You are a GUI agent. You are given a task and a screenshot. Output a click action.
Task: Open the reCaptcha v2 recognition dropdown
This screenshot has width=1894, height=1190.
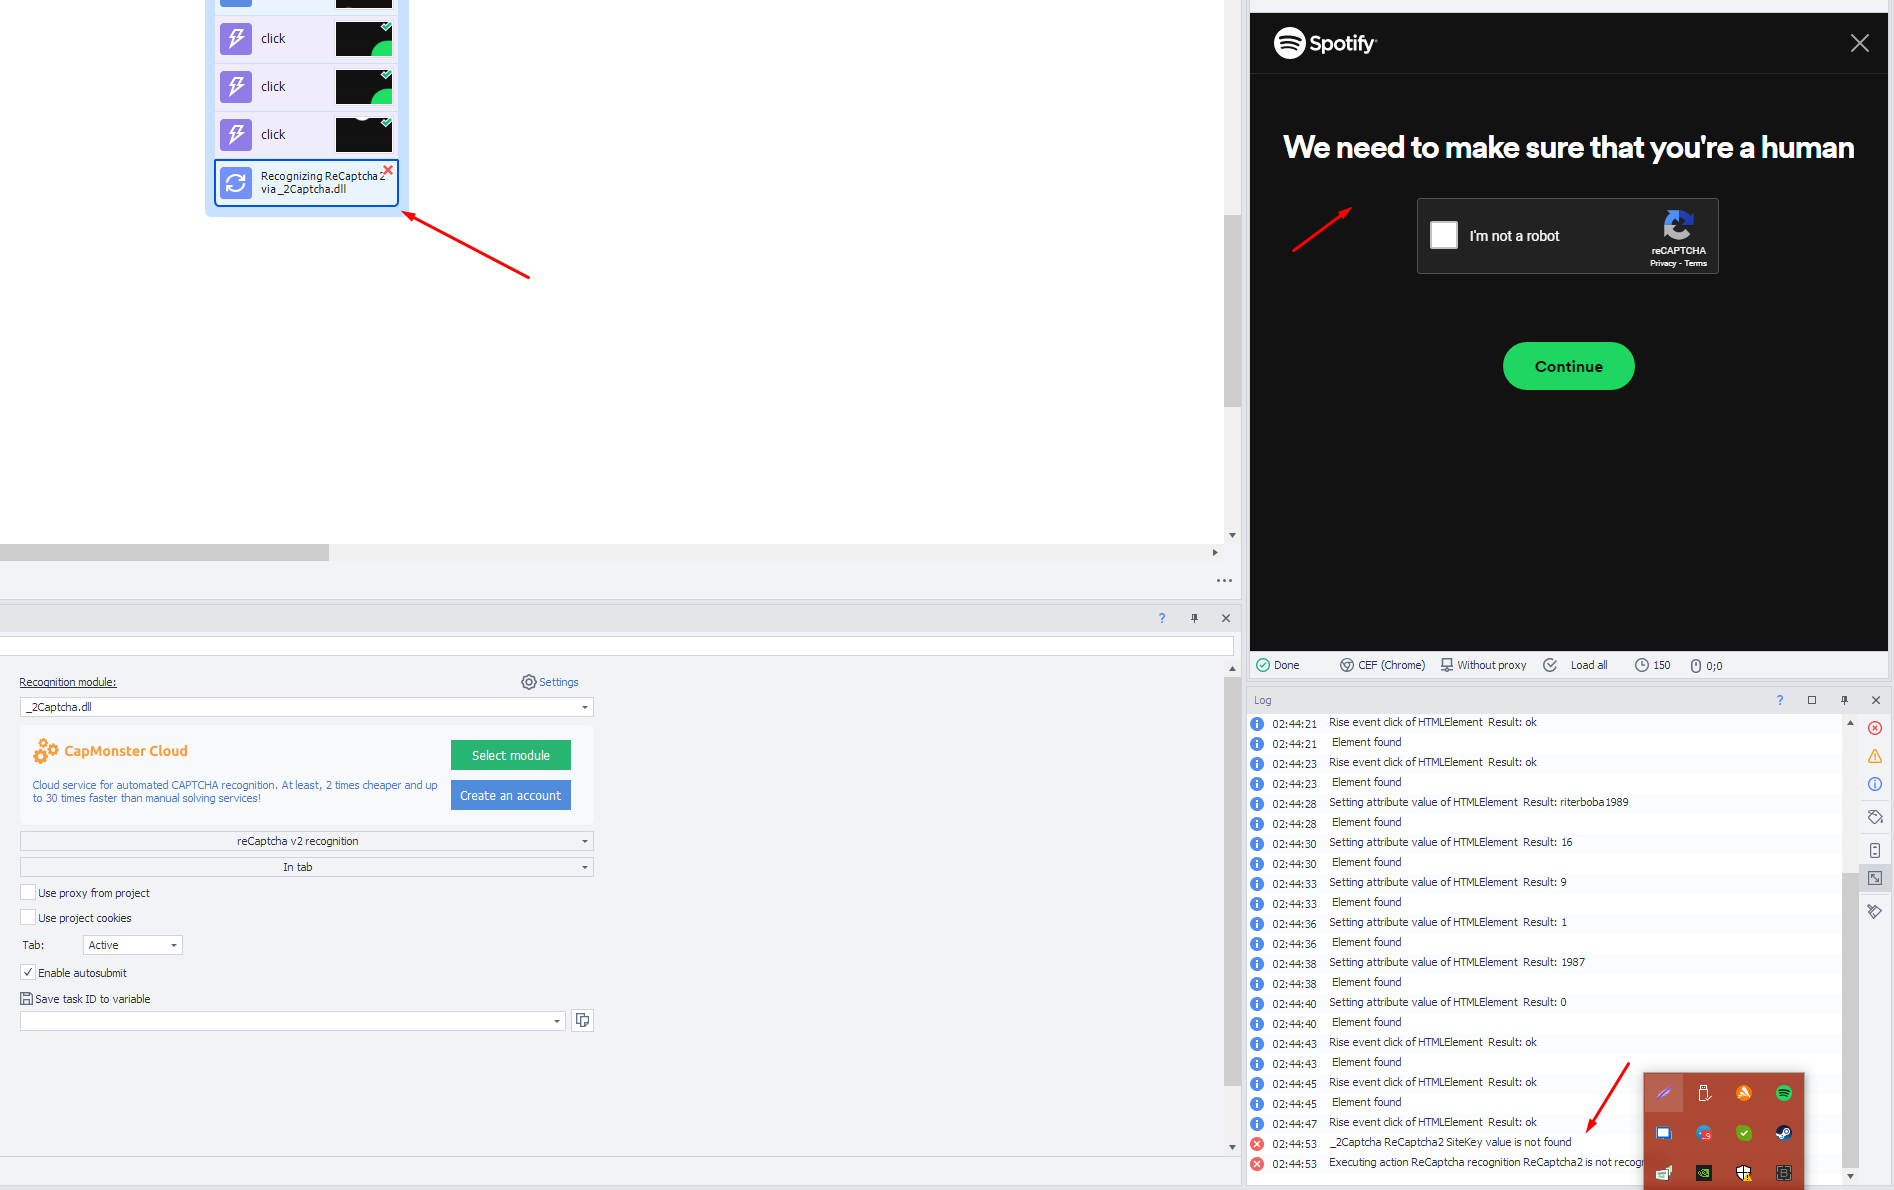(306, 841)
